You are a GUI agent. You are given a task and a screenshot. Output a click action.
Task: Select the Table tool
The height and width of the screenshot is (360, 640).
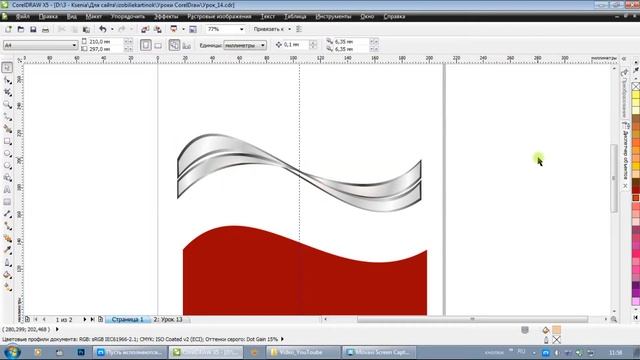point(7,202)
